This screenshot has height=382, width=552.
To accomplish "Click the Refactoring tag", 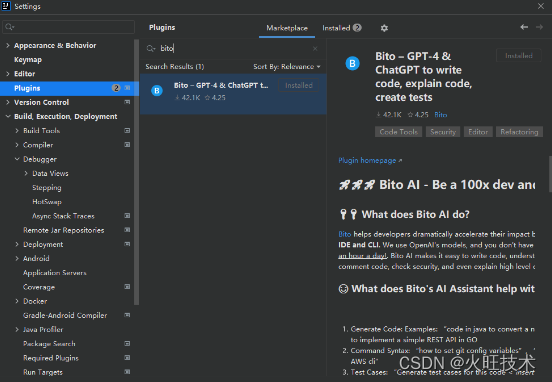I will [x=519, y=132].
